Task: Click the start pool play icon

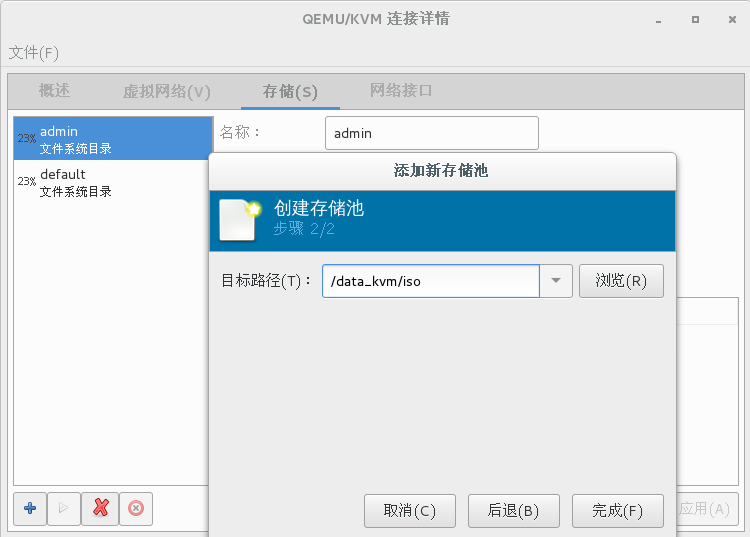Action: tap(64, 508)
